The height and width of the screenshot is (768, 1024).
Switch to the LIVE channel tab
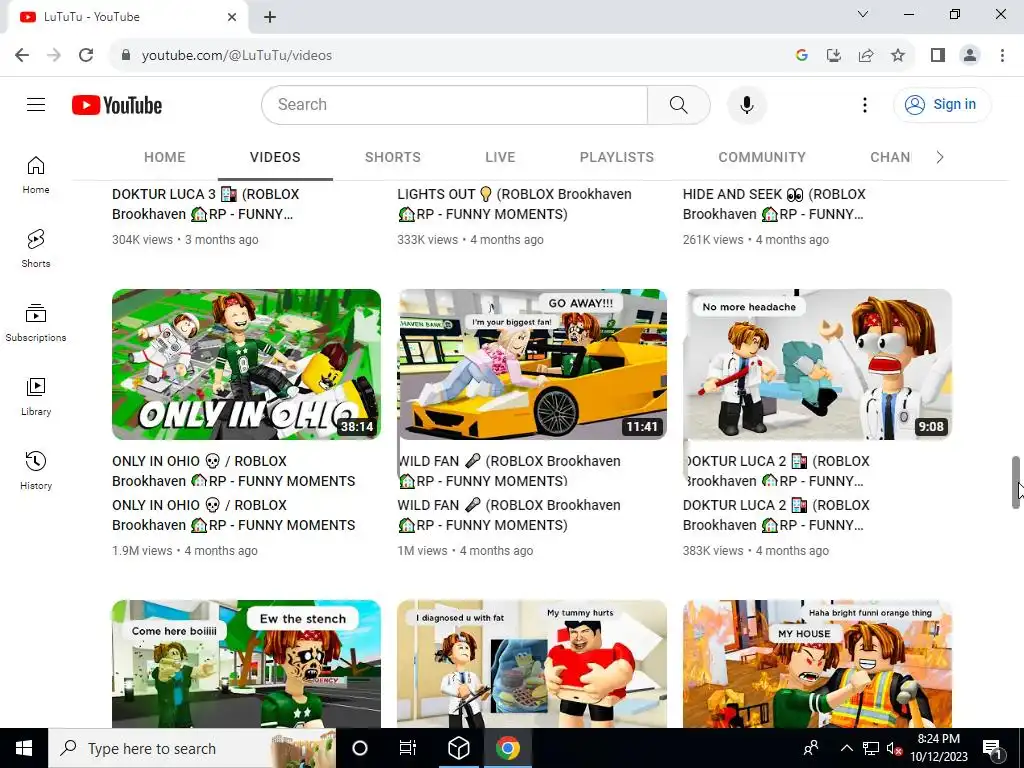[x=500, y=157]
